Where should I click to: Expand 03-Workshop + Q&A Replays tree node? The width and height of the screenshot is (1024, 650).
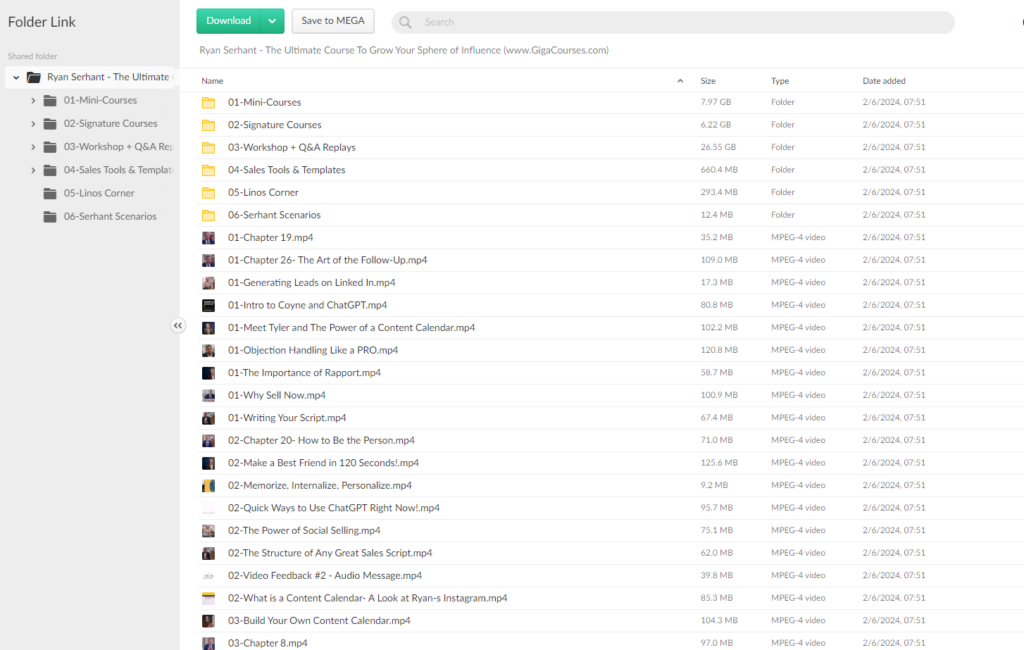[33, 147]
